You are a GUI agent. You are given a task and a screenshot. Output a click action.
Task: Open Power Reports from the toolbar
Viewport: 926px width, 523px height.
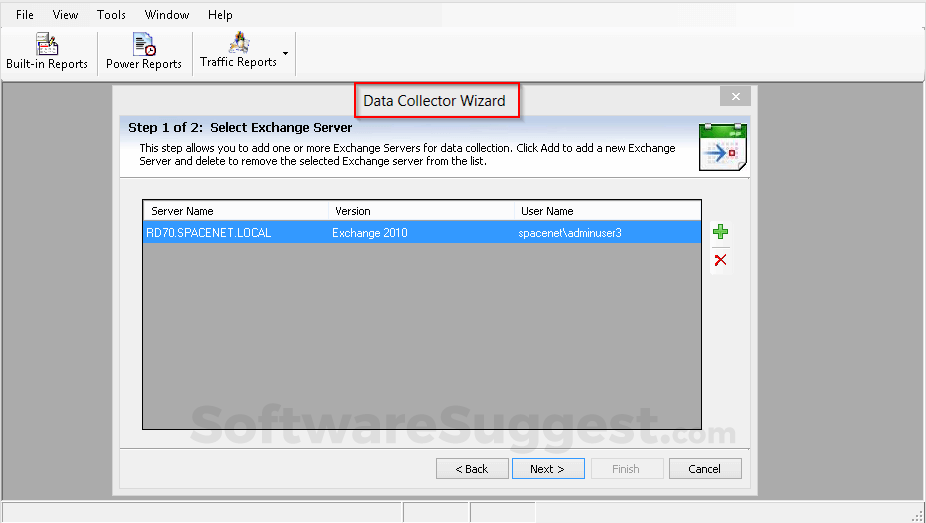144,53
